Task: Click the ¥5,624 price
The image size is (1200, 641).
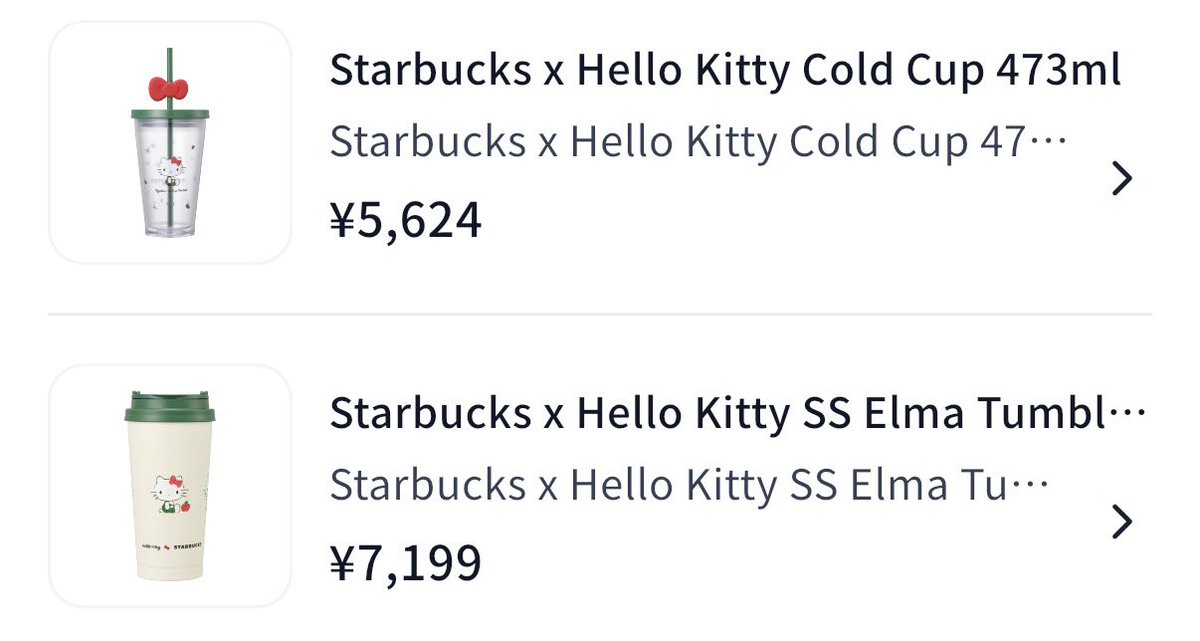Action: 406,220
